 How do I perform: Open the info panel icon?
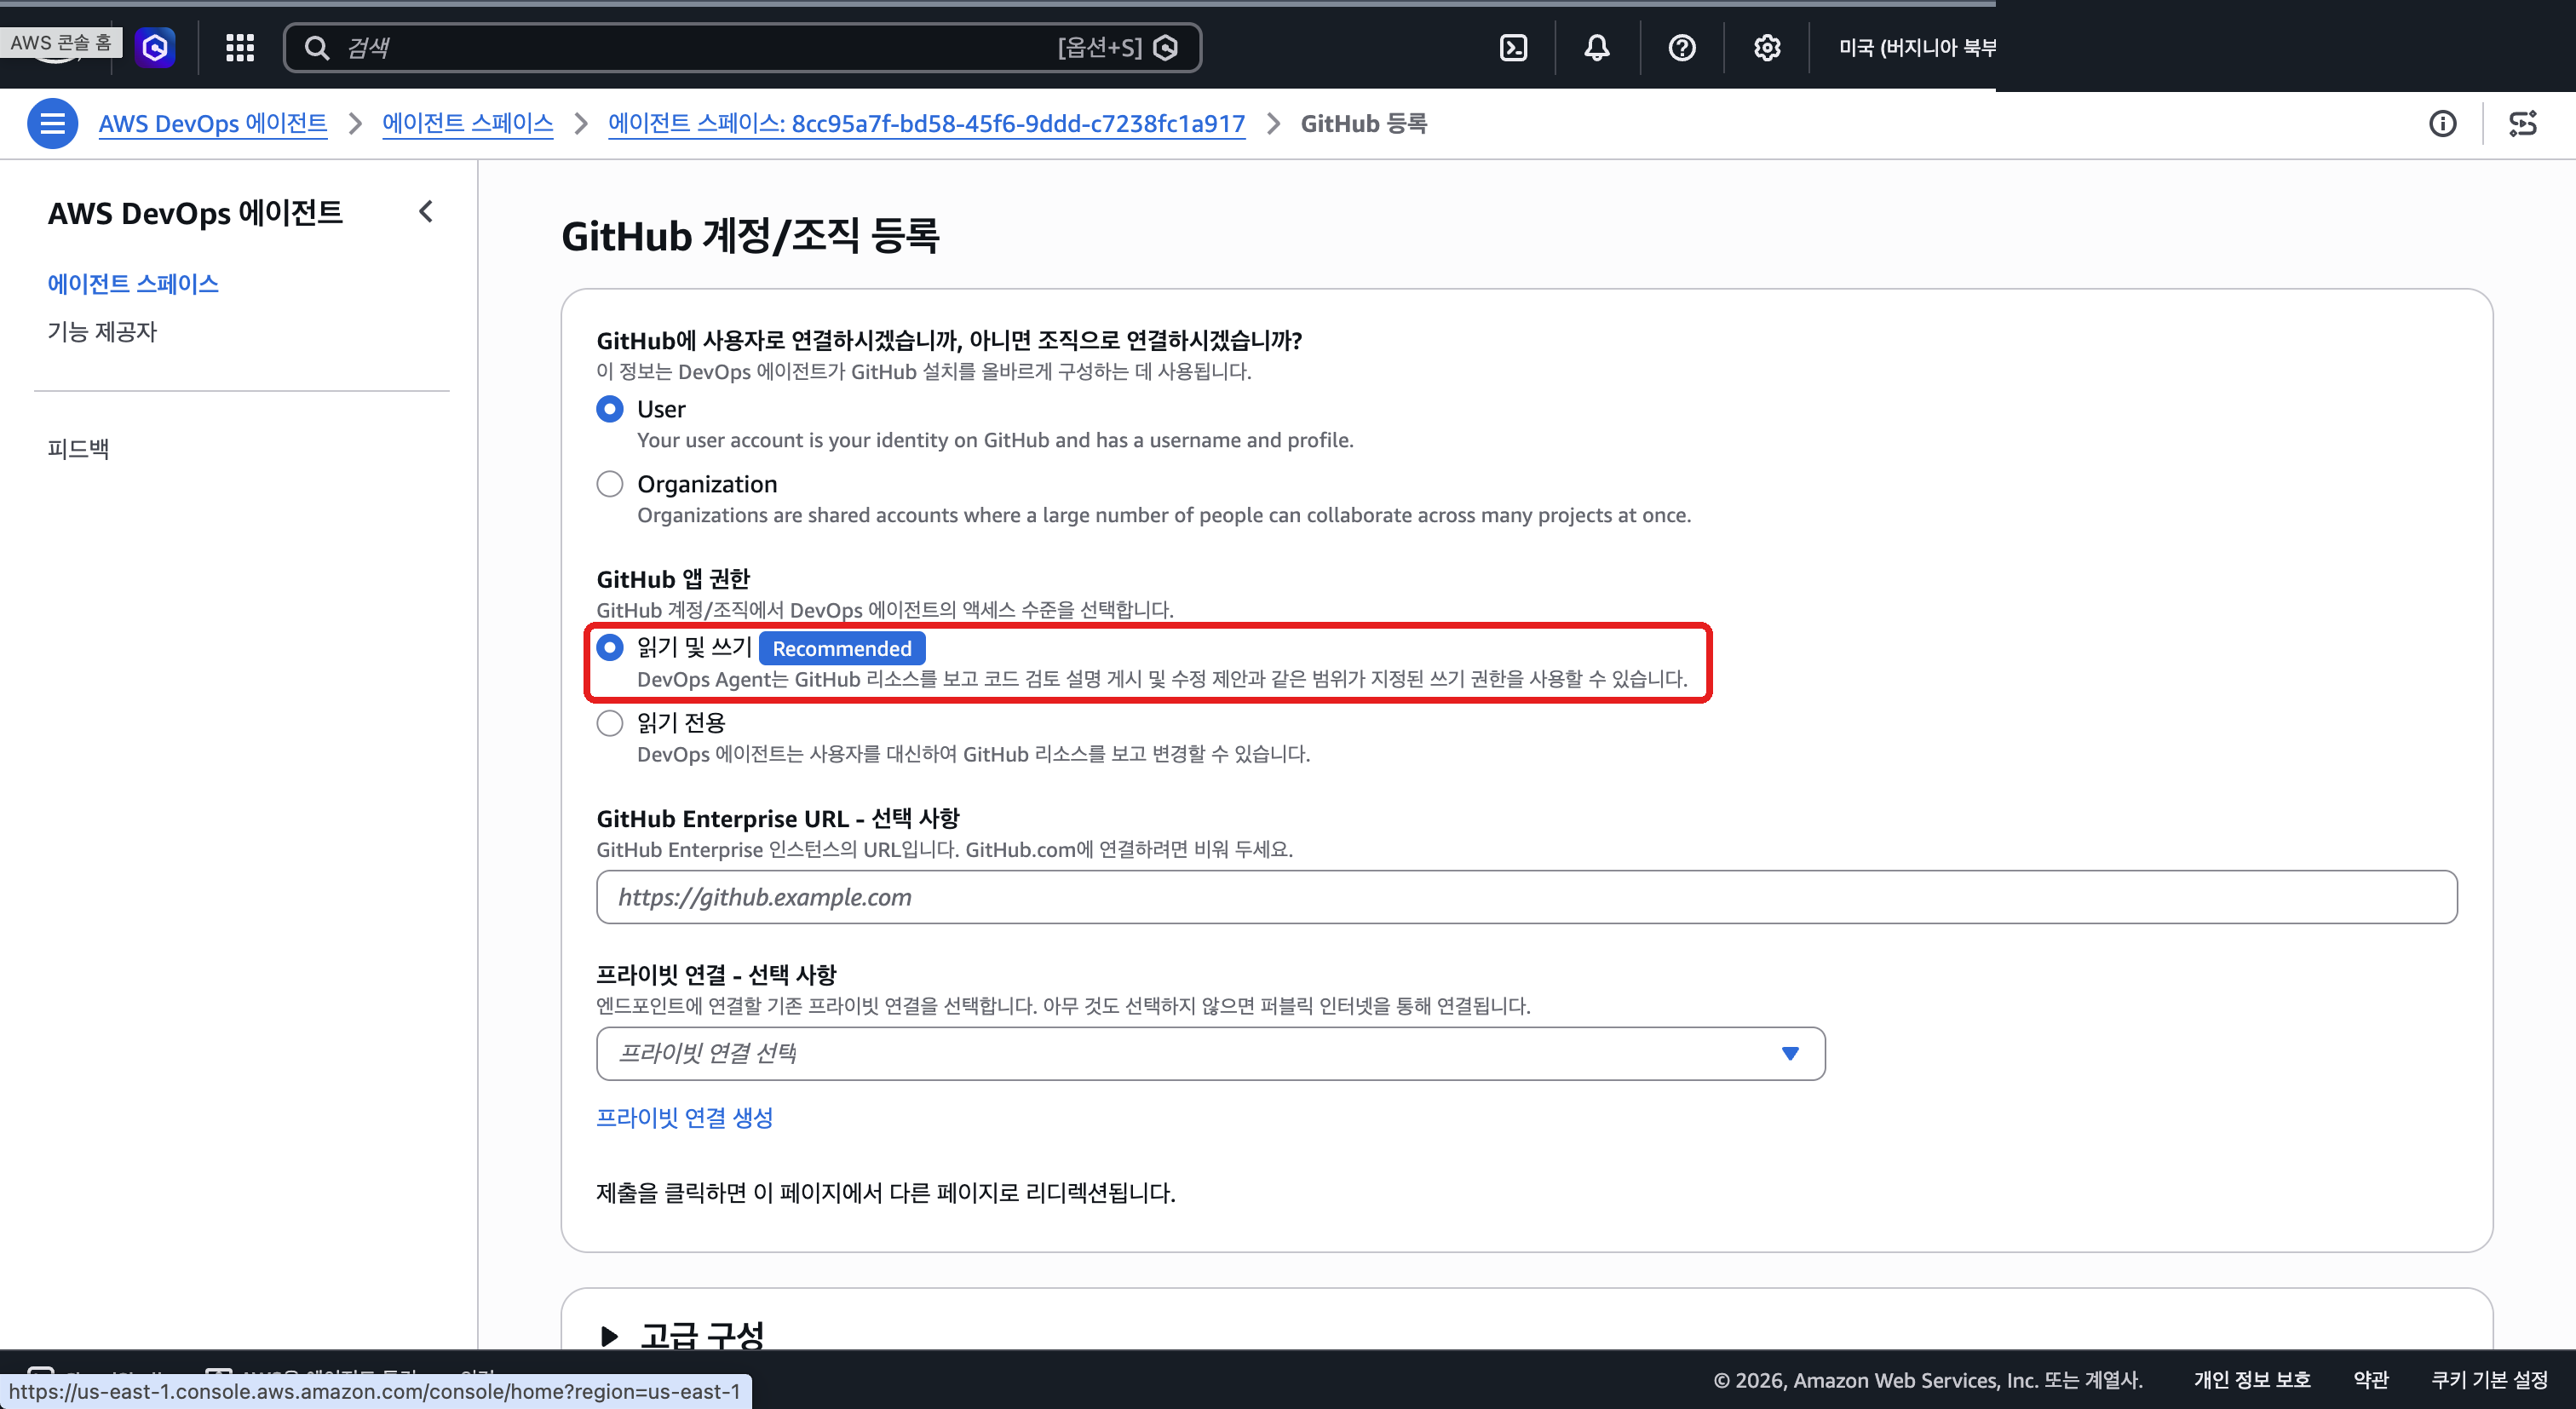click(x=2442, y=124)
